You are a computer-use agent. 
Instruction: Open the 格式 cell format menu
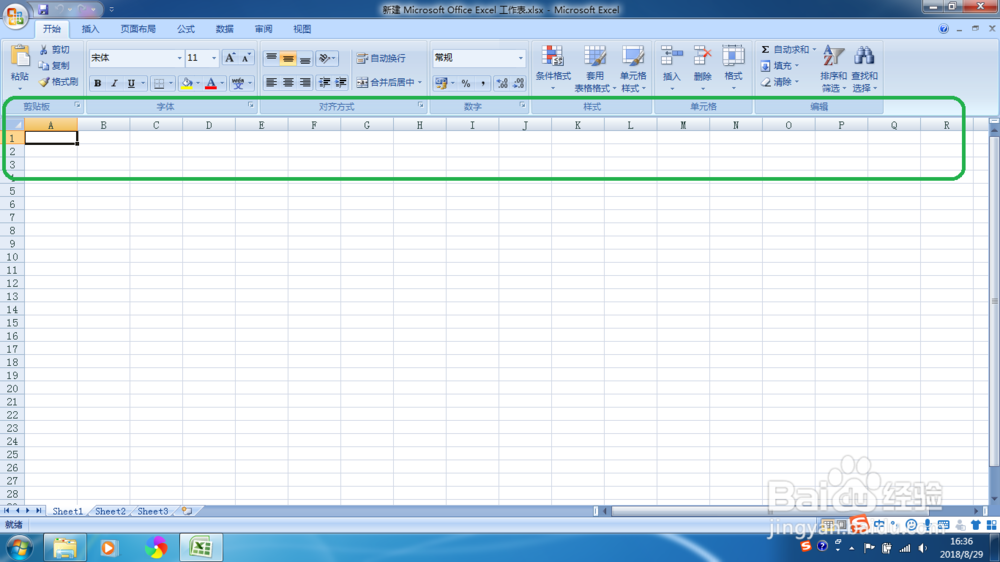coord(733,68)
